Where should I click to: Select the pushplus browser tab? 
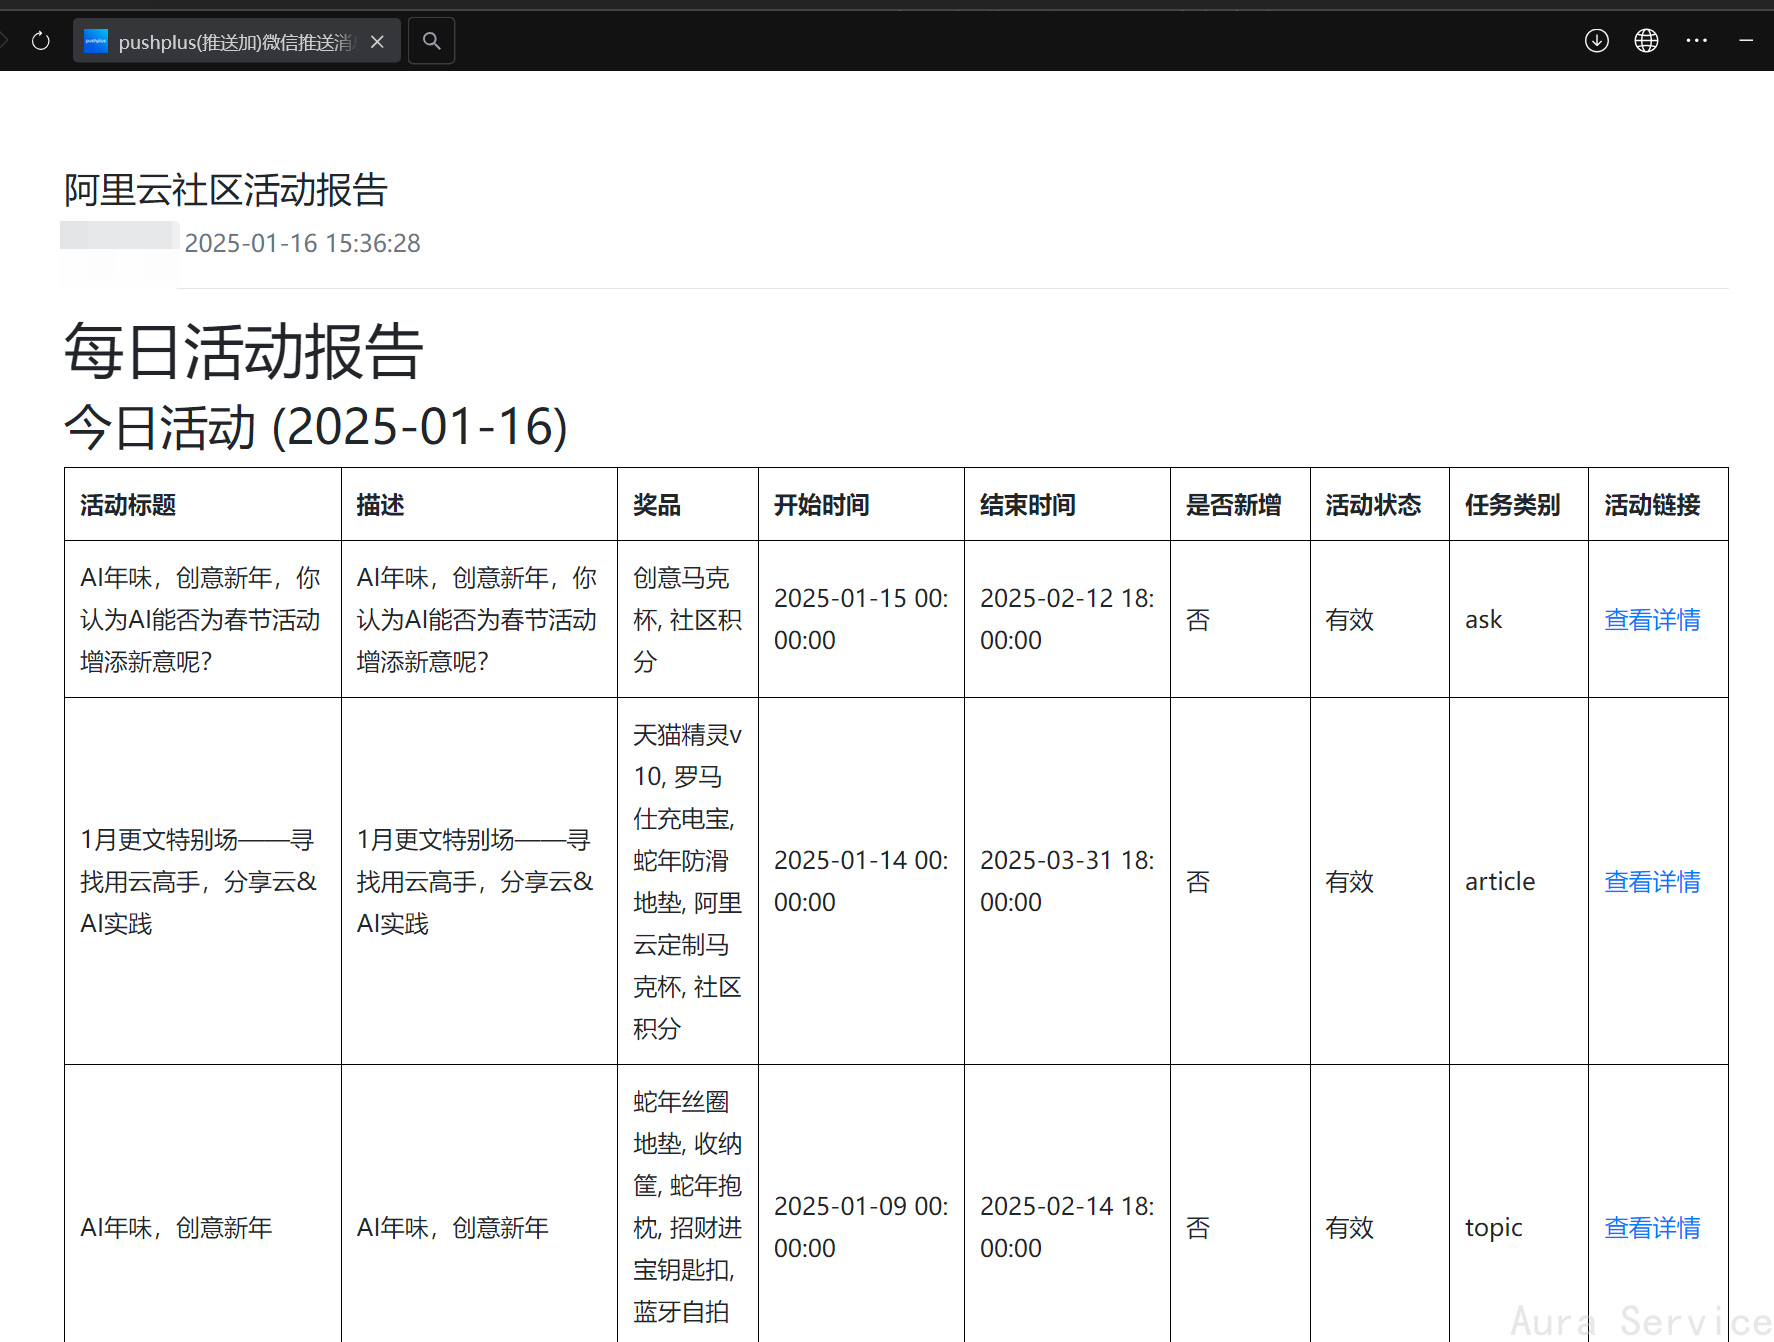[x=237, y=41]
